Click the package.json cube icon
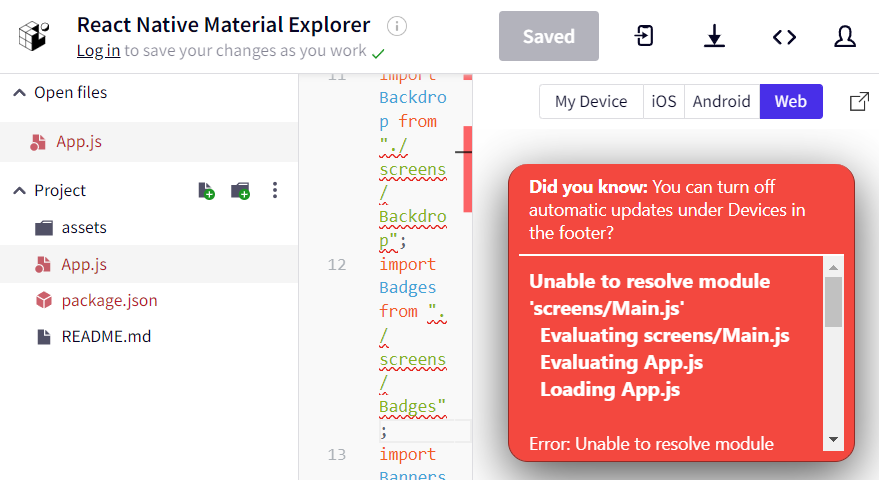 (44, 301)
